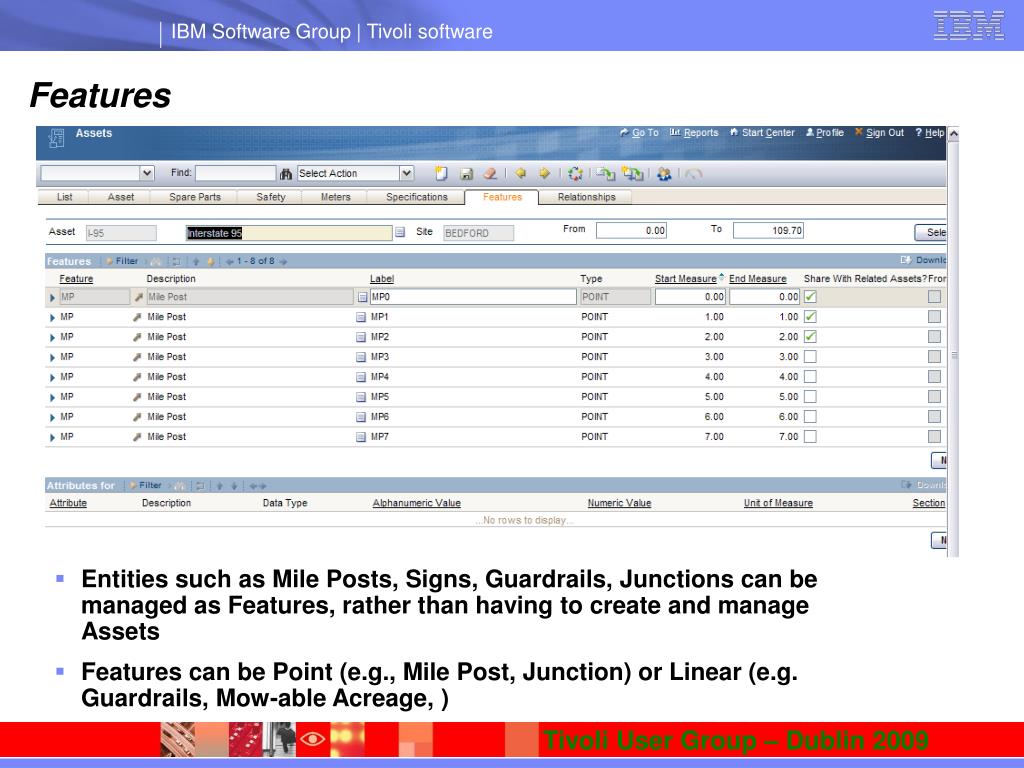Open long description icon before MP7 label
The width and height of the screenshot is (1024, 768).
pos(360,437)
